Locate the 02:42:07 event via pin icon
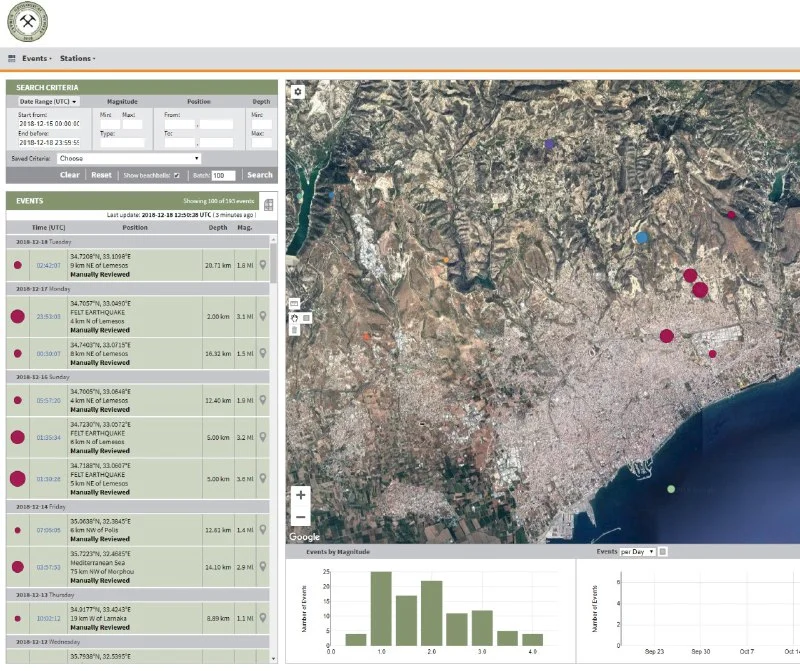 (x=263, y=266)
